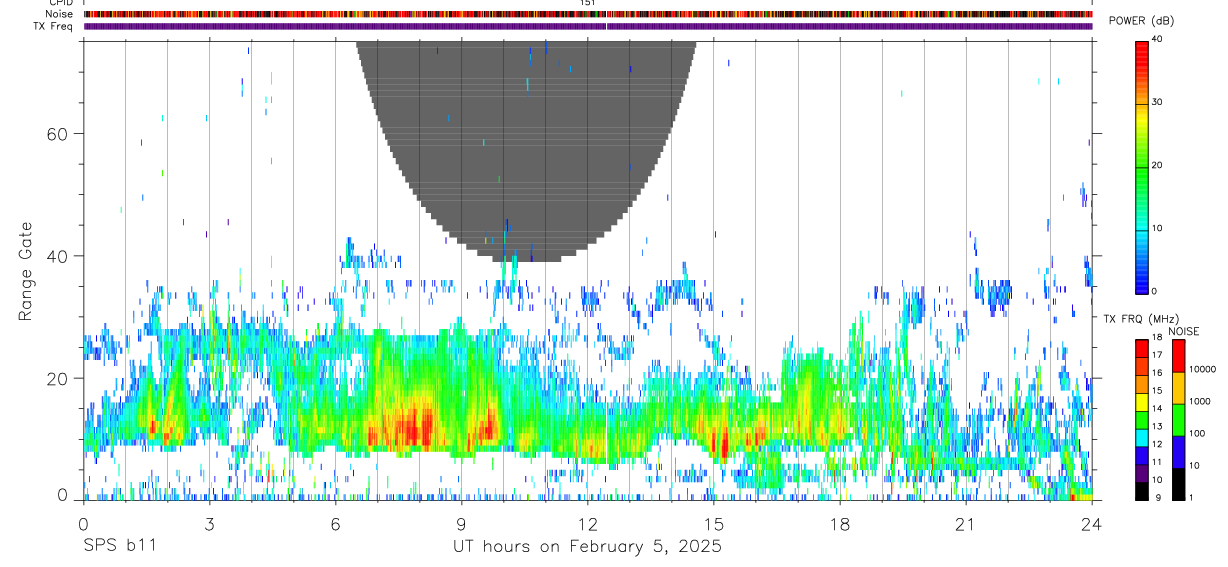The image size is (1228, 567).
Task: Click the 'NOISE' legend title
Action: [1184, 332]
